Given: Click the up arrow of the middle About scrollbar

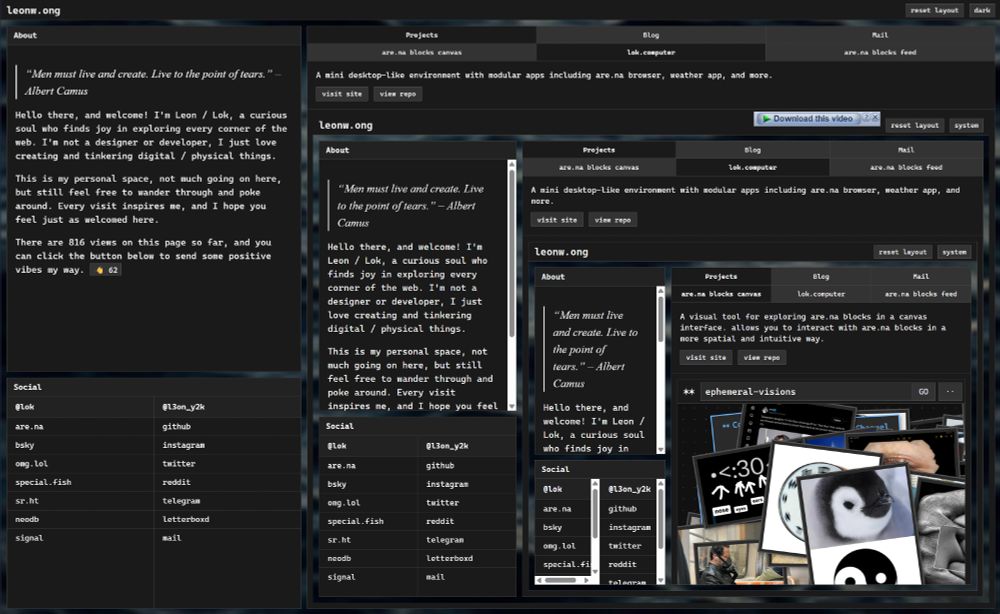Looking at the screenshot, I should (511, 164).
